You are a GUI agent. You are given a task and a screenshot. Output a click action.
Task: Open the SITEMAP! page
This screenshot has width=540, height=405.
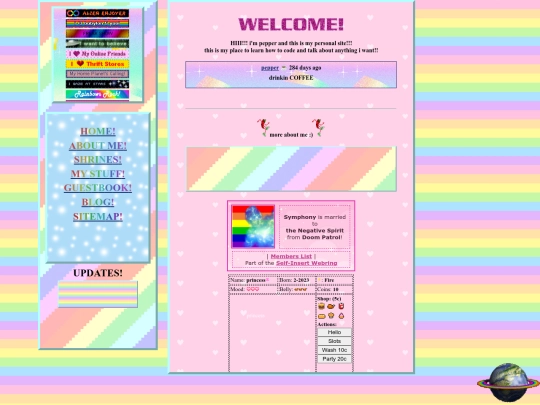pos(98,217)
